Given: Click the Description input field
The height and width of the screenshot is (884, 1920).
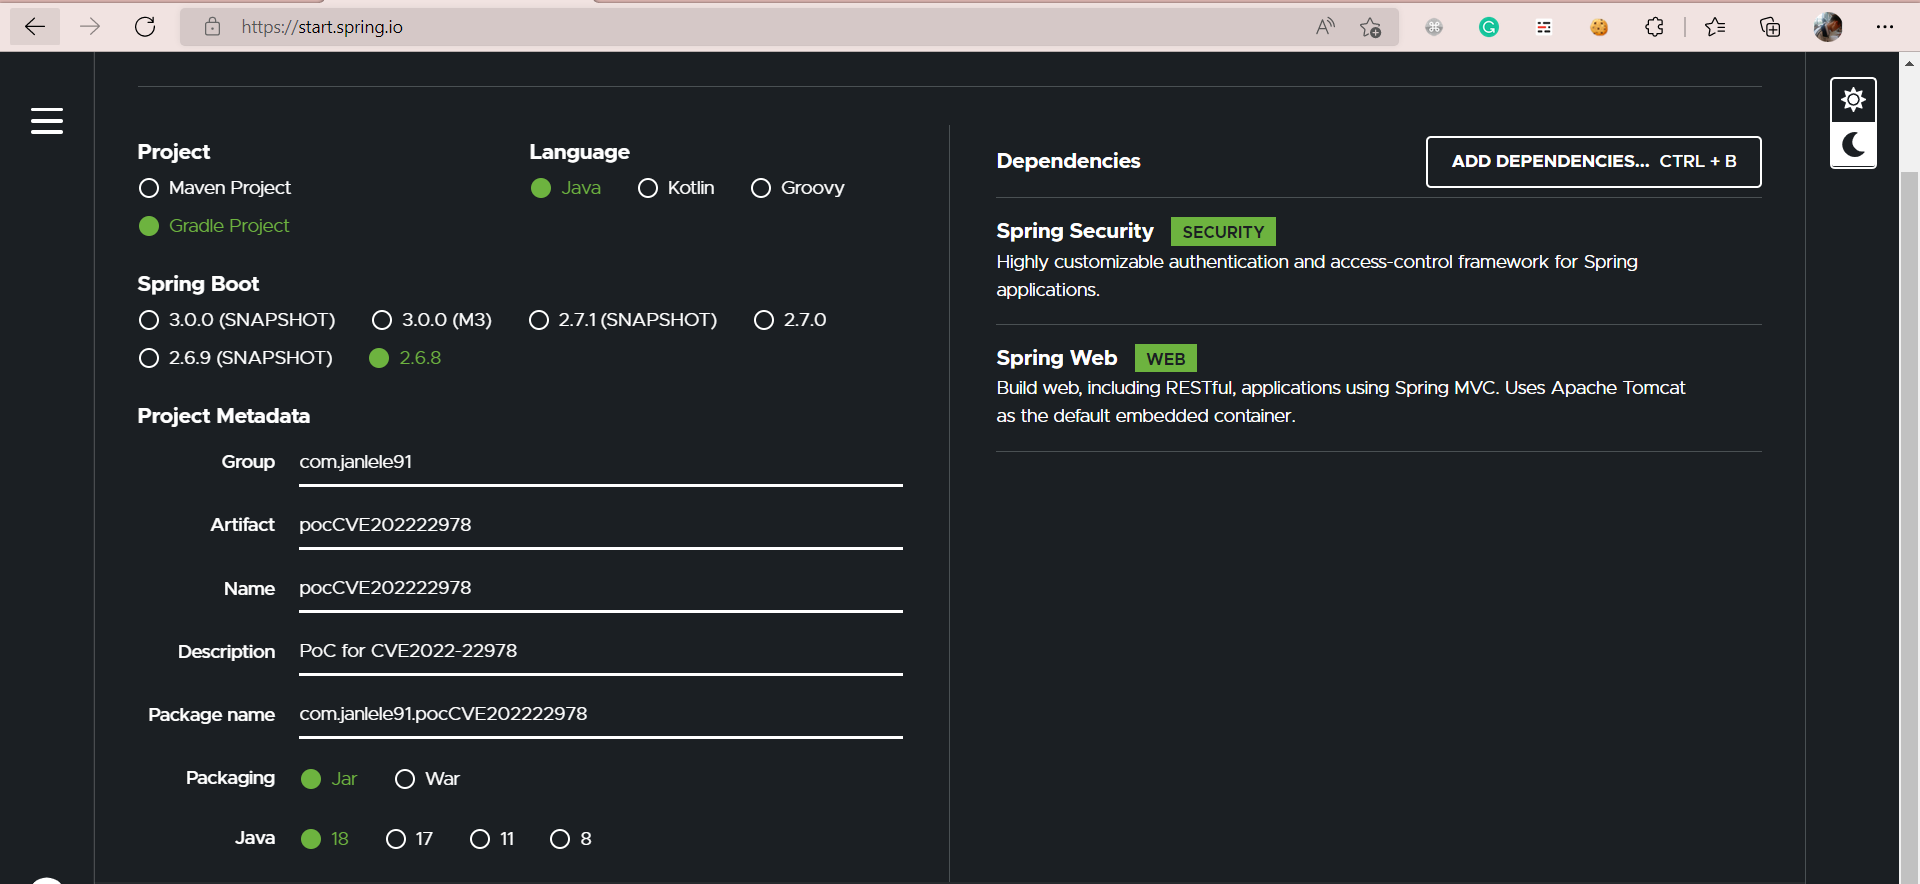Looking at the screenshot, I should coord(600,651).
